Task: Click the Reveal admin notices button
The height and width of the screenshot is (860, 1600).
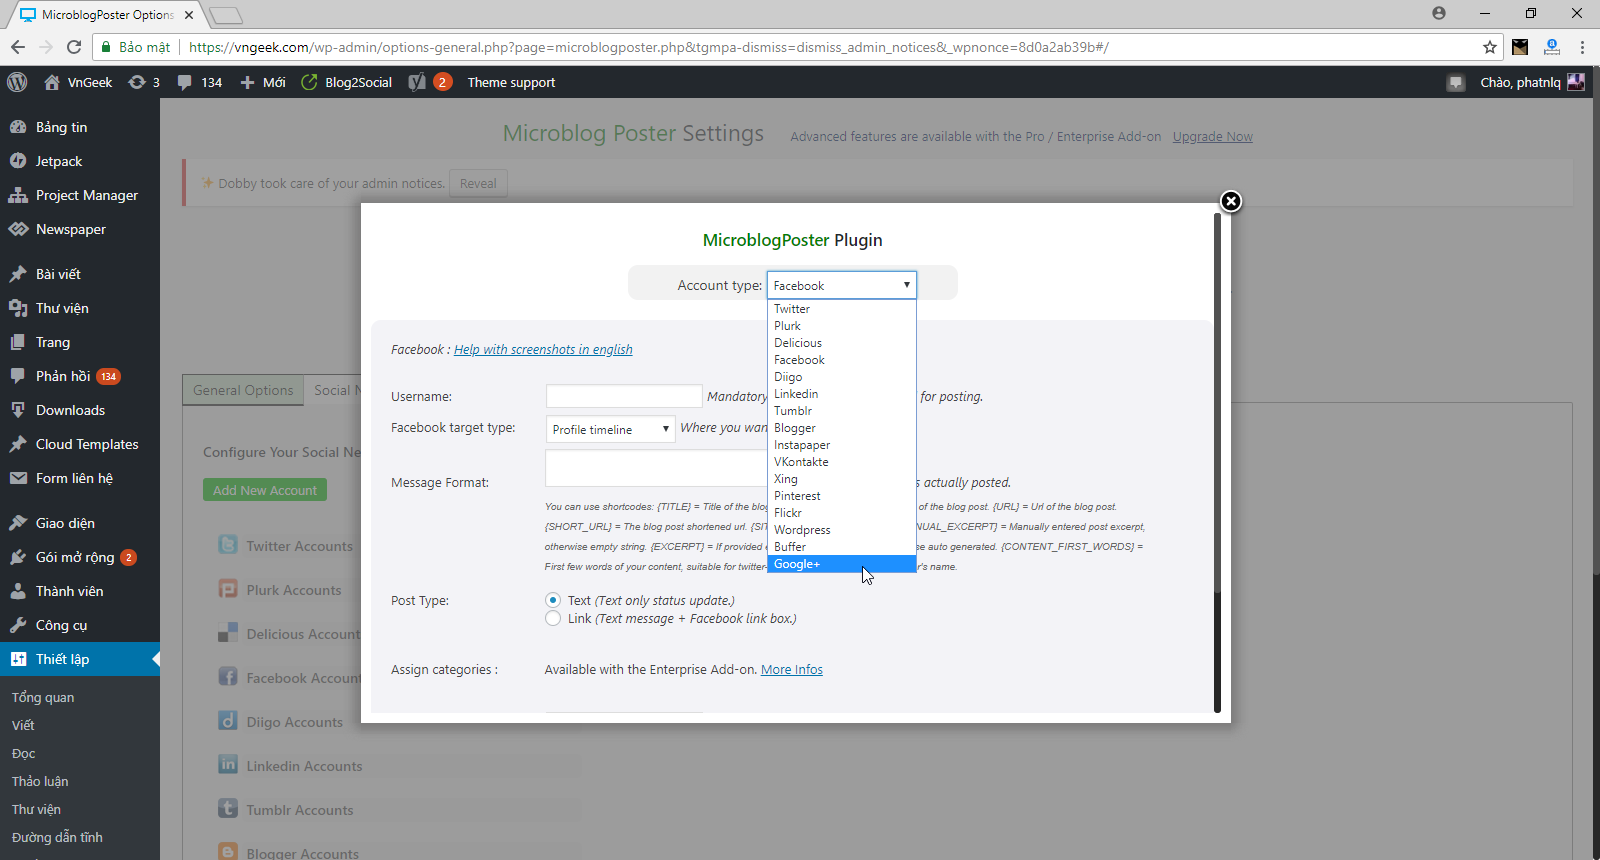Action: 478,183
